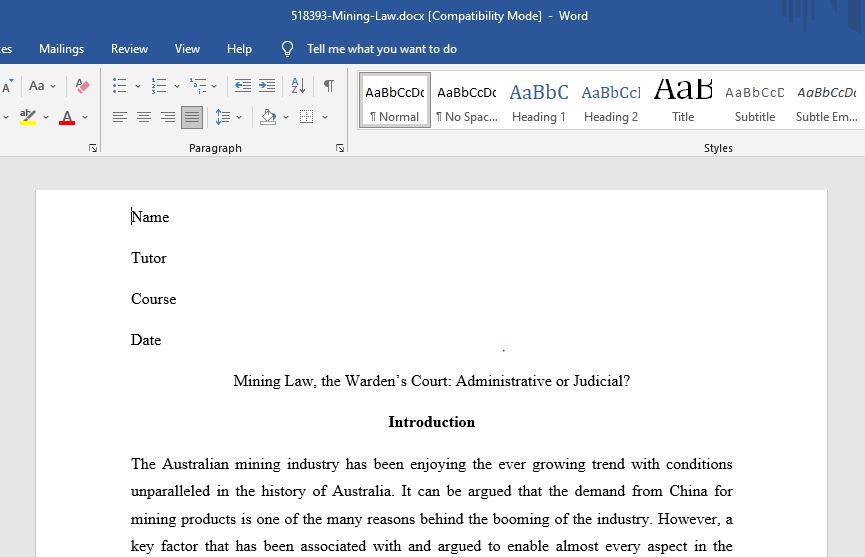The height and width of the screenshot is (557, 865).
Task: Align text to the right
Action: (168, 117)
